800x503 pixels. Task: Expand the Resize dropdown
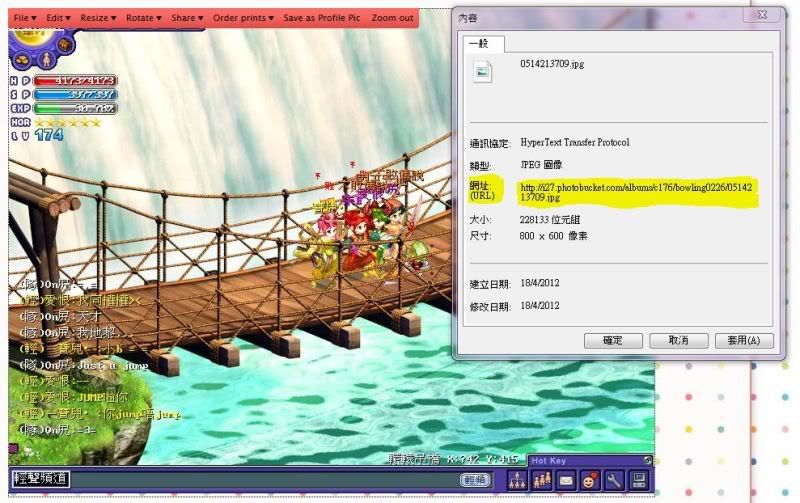pyautogui.click(x=98, y=18)
